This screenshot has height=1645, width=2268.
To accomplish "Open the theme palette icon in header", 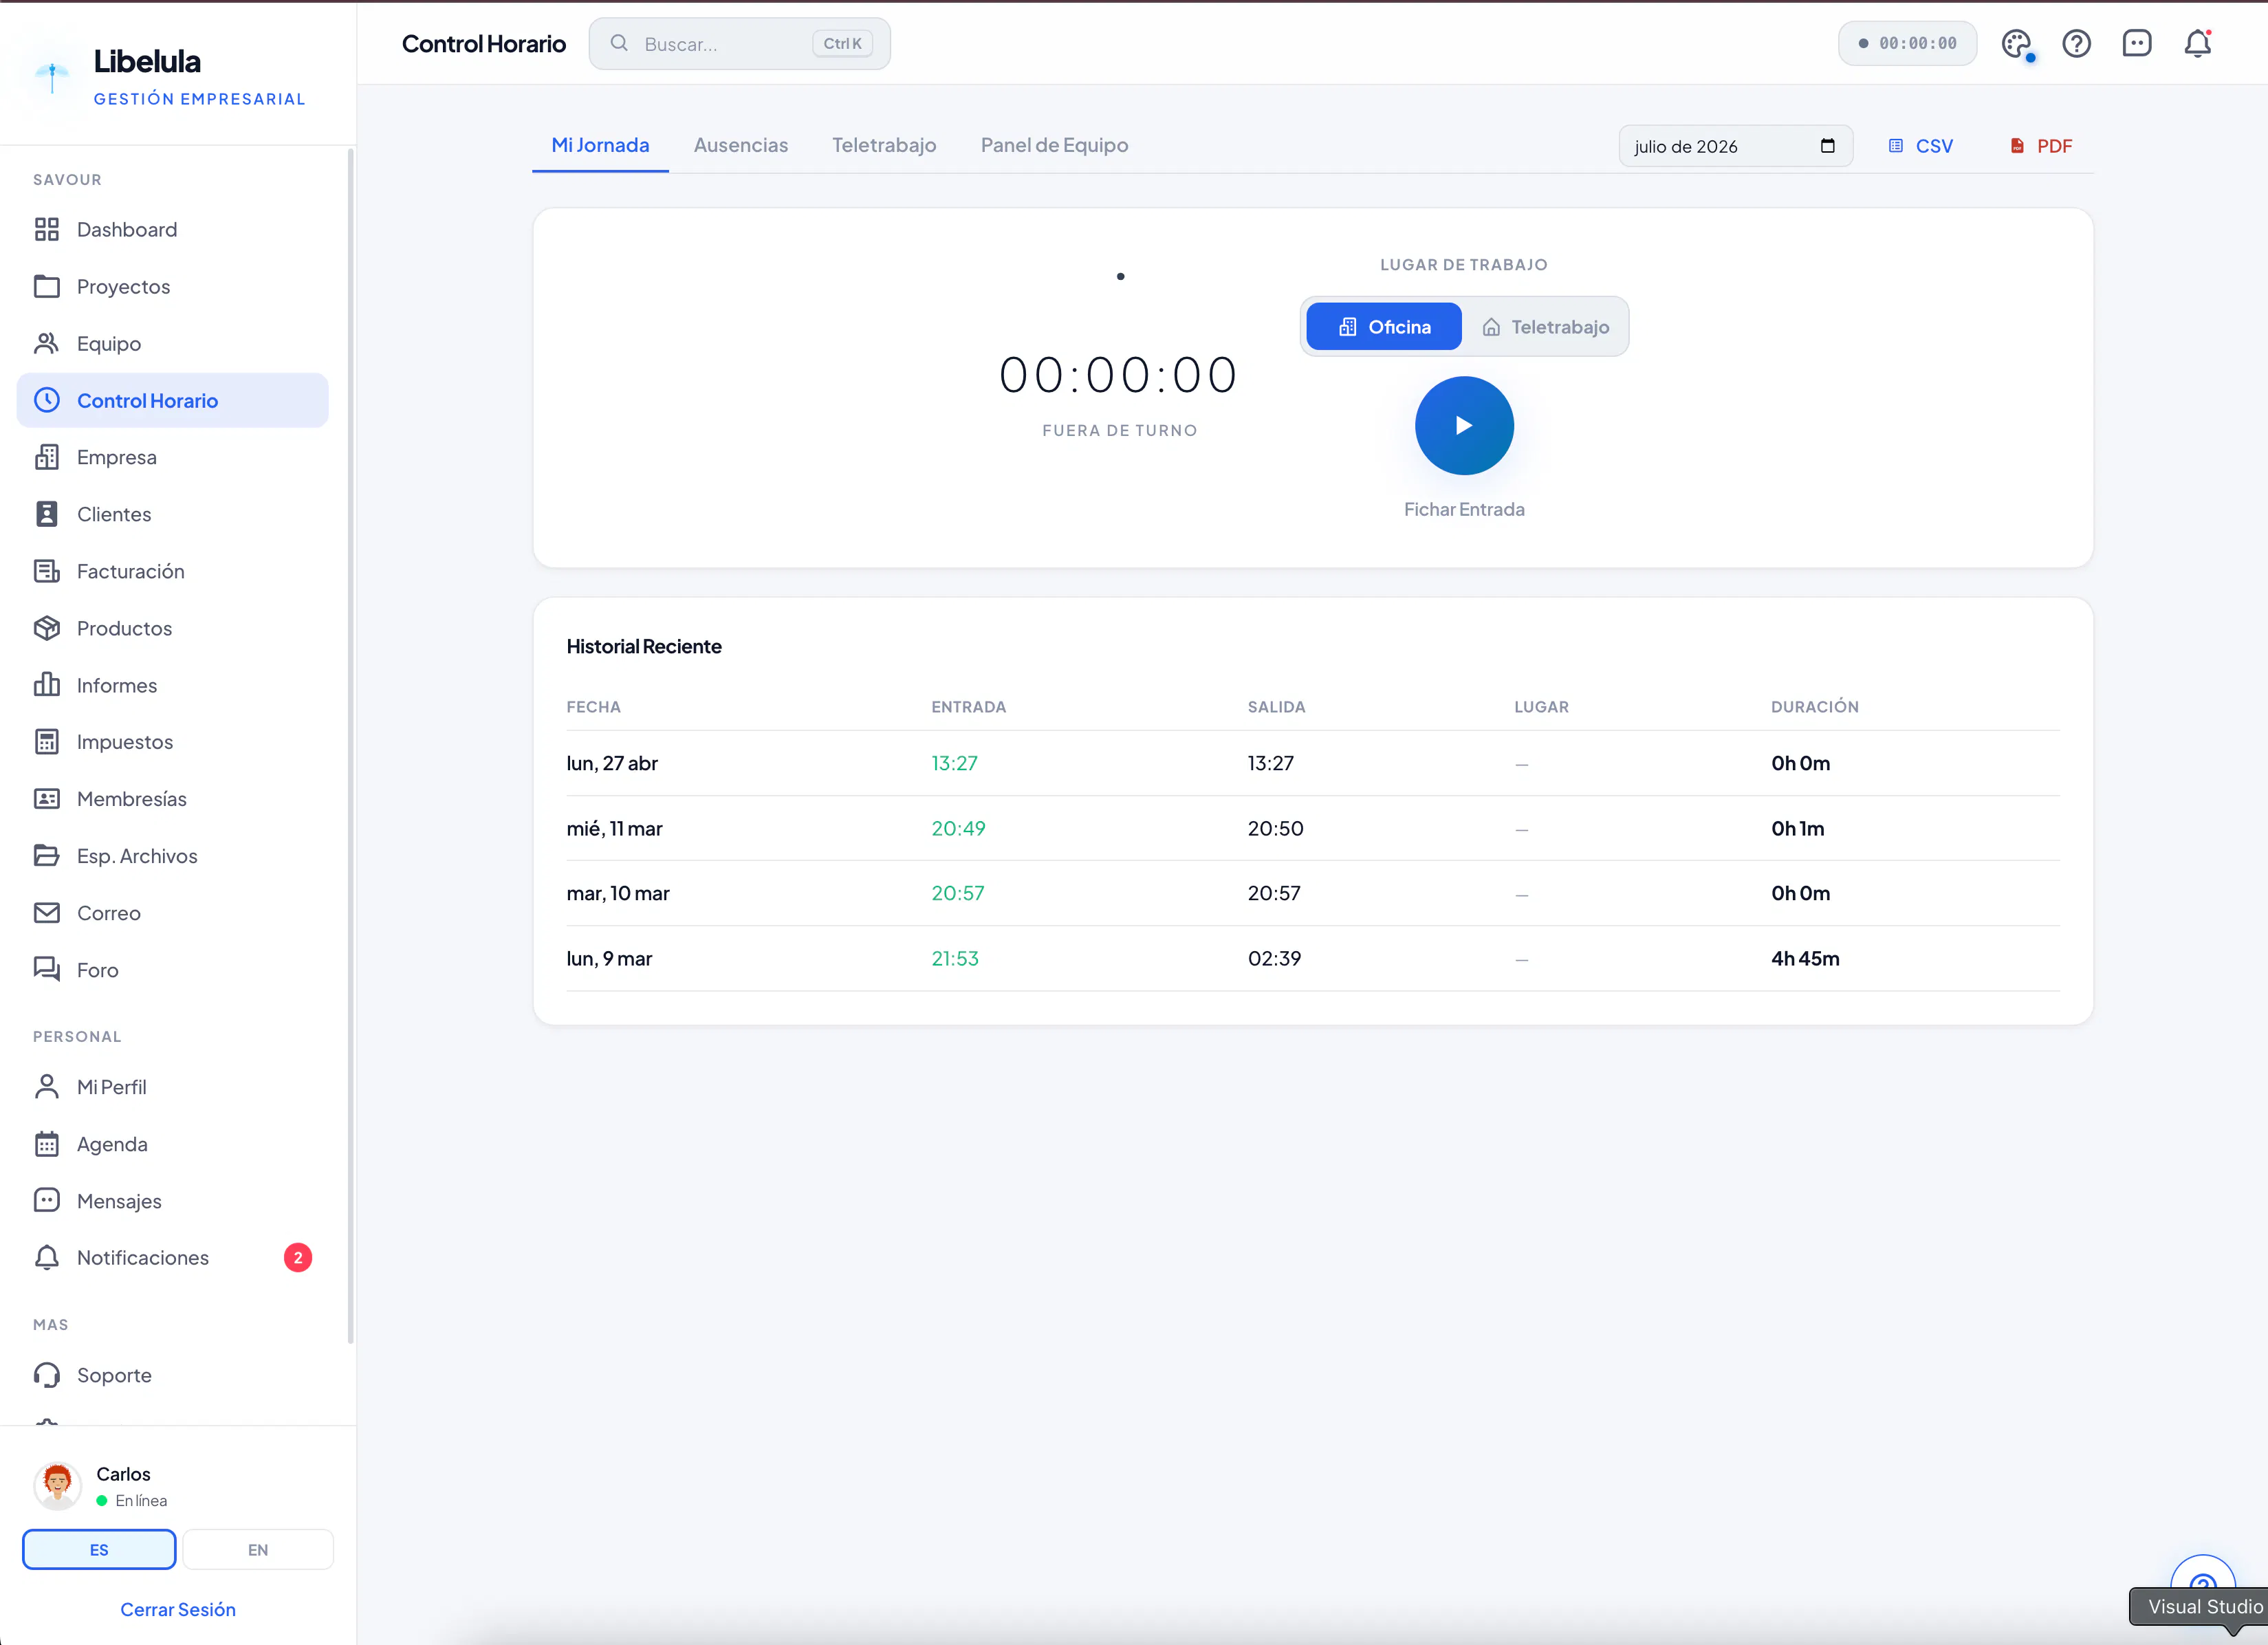I will (x=2017, y=44).
